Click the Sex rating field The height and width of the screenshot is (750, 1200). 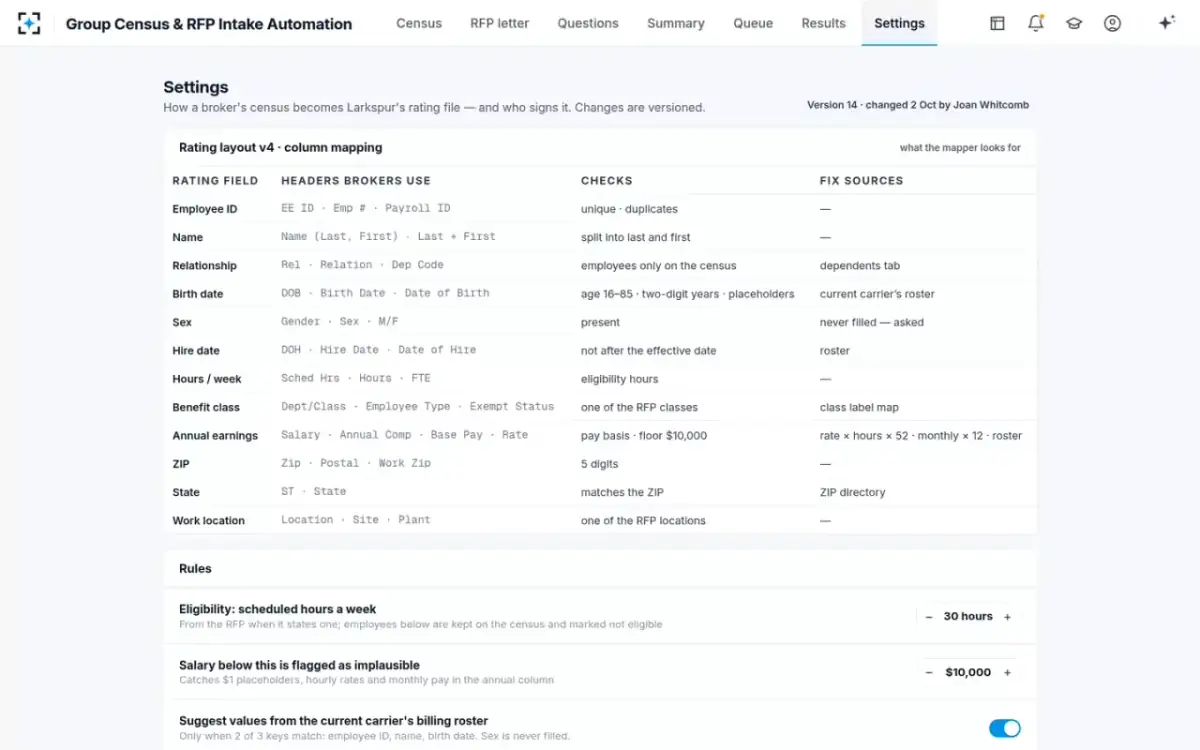(182, 322)
